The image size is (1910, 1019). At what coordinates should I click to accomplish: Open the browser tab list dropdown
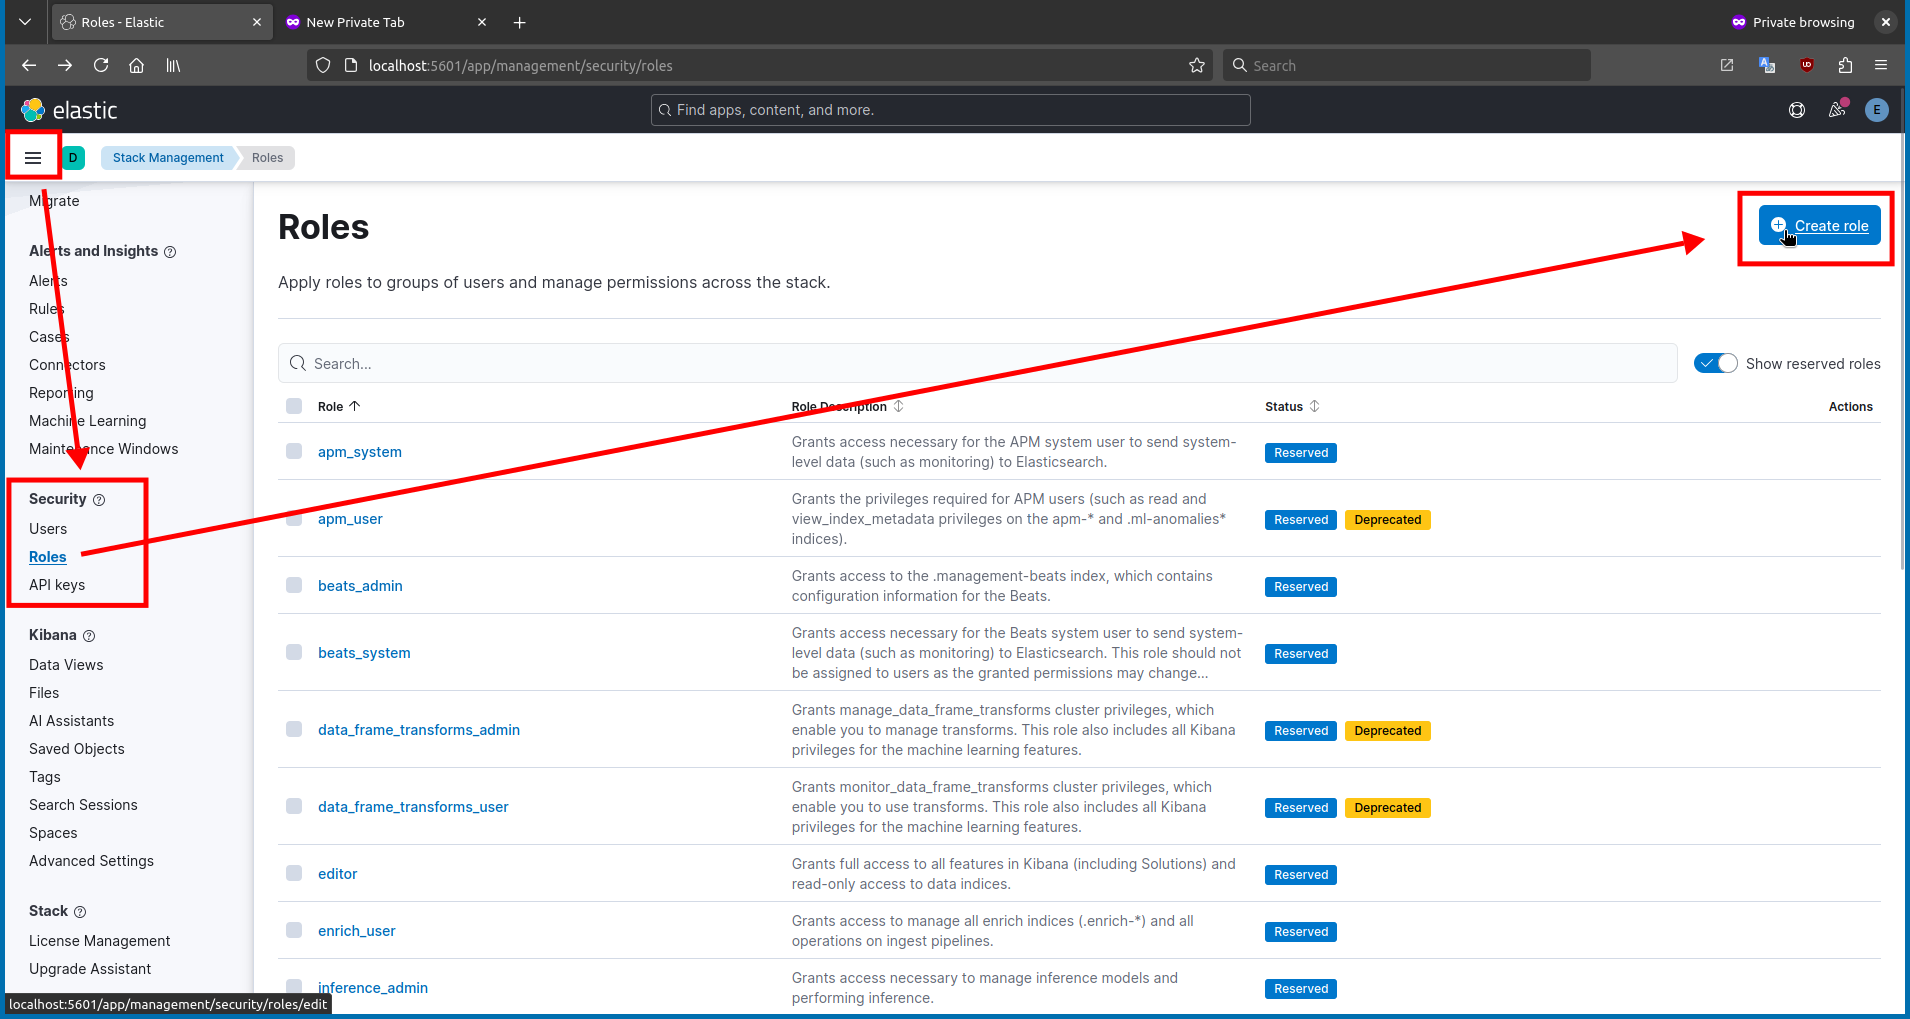coord(25,22)
